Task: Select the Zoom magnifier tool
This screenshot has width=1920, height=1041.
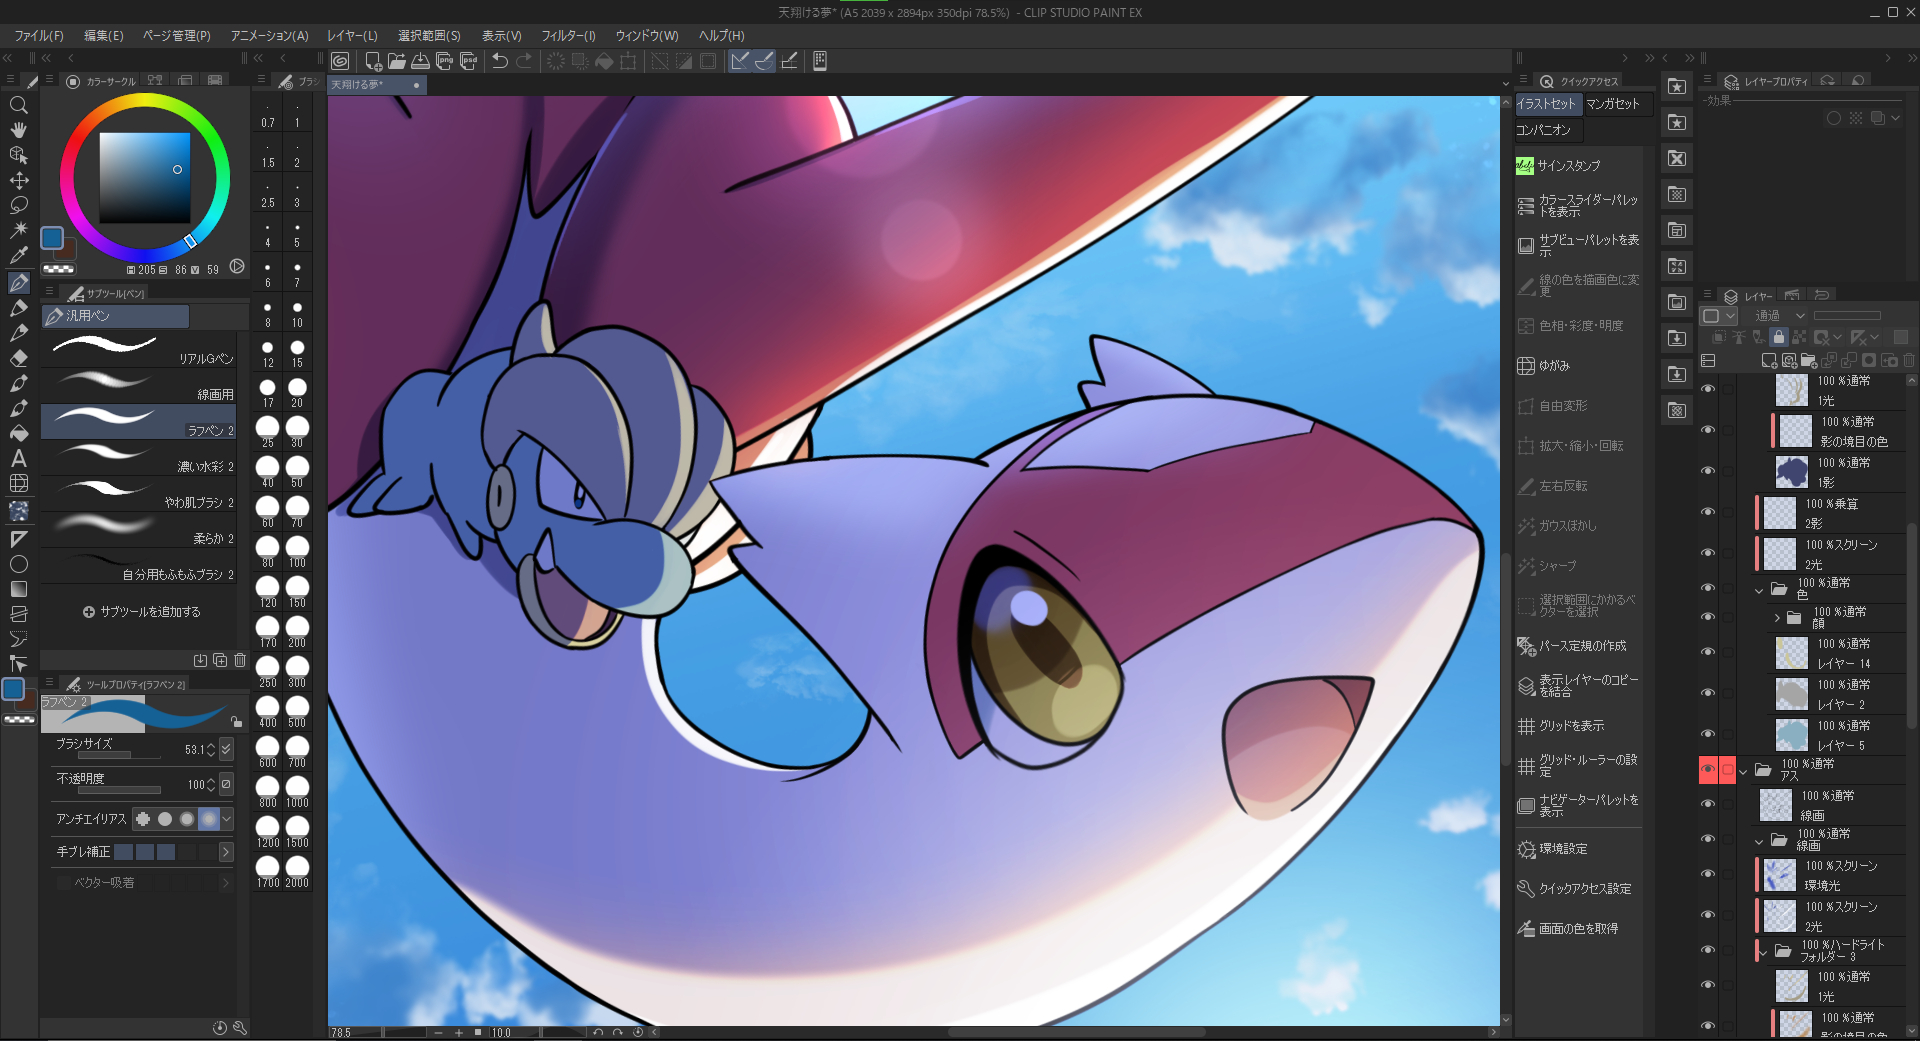Action: pos(18,105)
